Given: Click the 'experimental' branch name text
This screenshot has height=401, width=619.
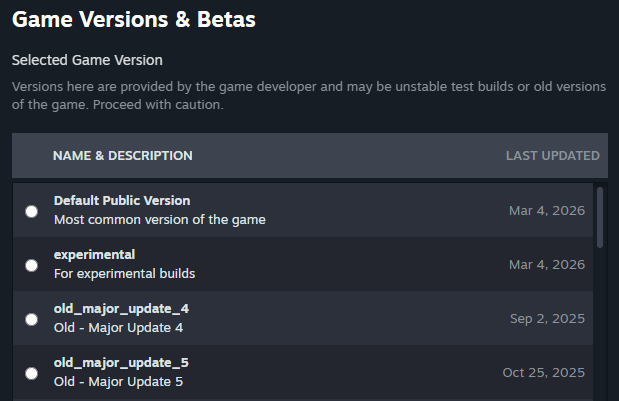Looking at the screenshot, I should tap(94, 255).
